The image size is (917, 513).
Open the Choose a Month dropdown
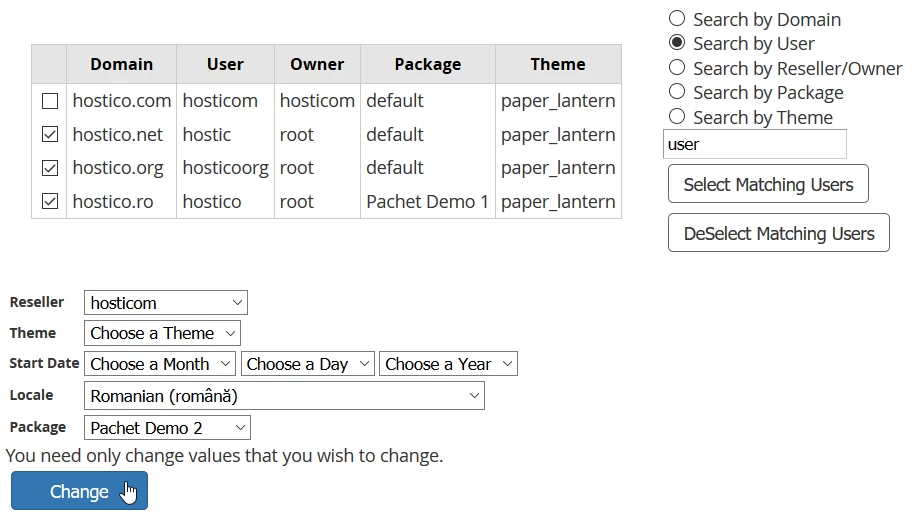pyautogui.click(x=160, y=364)
